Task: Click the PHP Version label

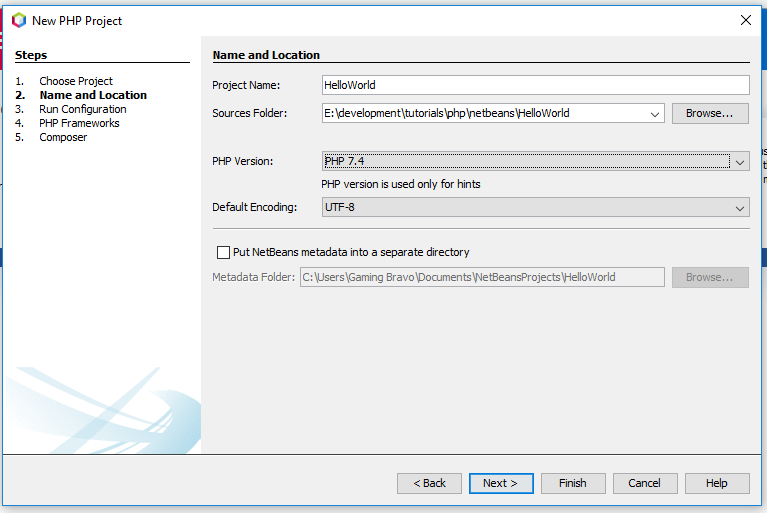Action: click(x=242, y=161)
